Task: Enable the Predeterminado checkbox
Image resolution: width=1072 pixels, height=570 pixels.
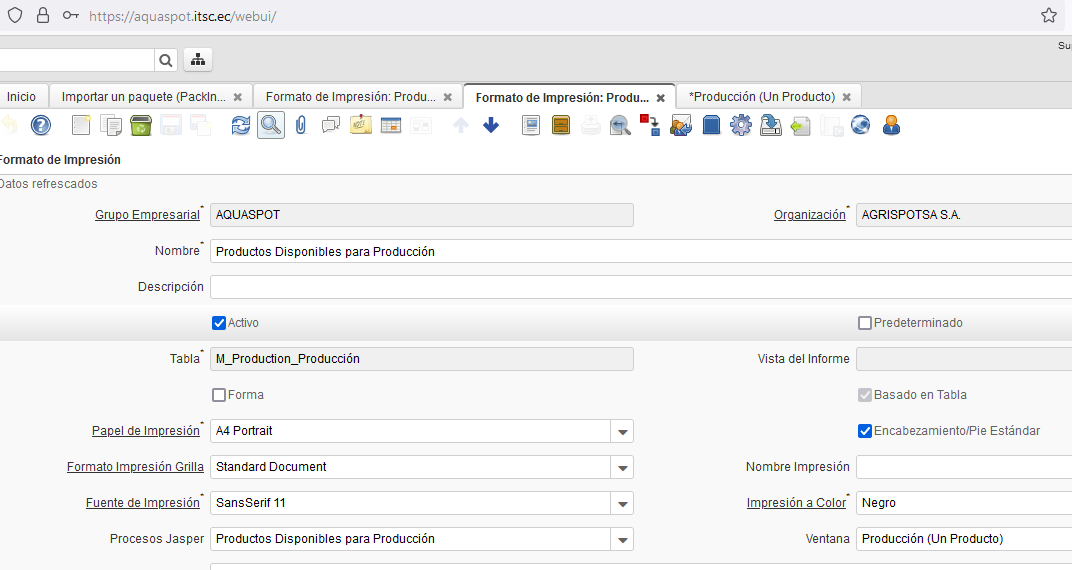Action: pyautogui.click(x=865, y=323)
